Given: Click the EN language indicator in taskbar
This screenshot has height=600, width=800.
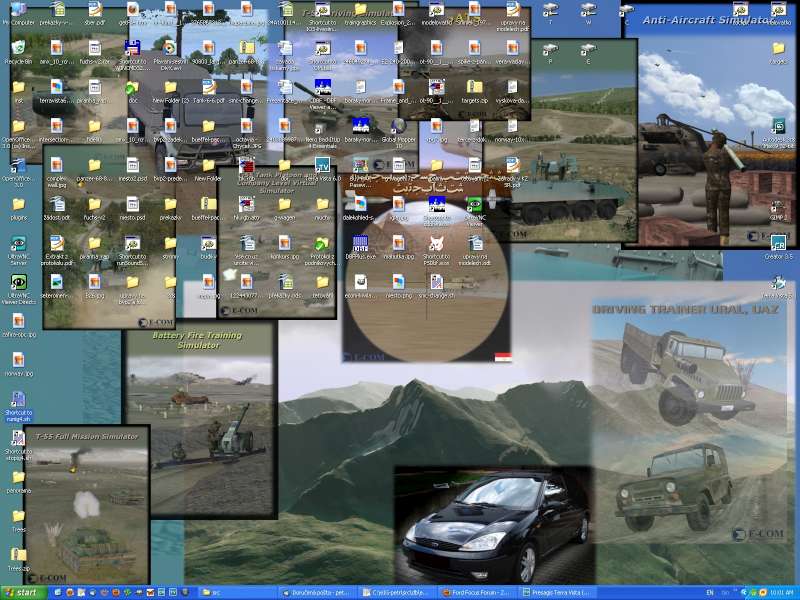Looking at the screenshot, I should point(710,593).
